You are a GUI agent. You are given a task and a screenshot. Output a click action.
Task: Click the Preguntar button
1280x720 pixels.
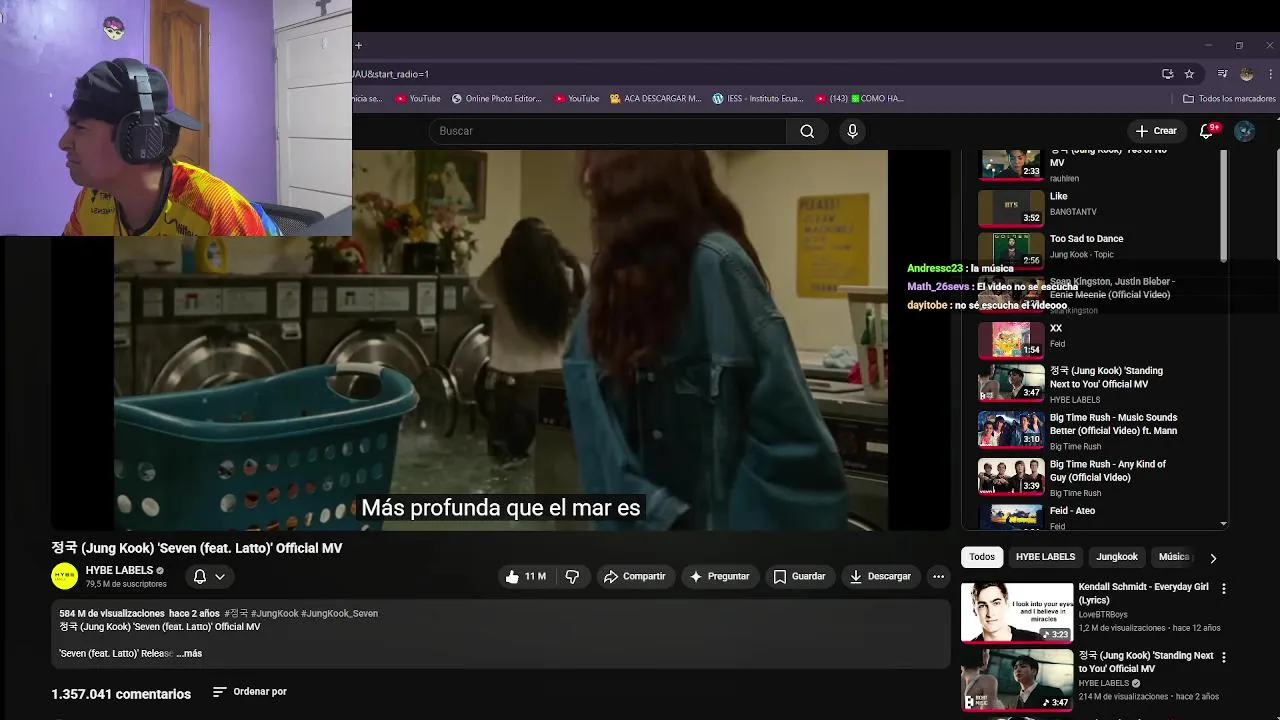click(719, 576)
